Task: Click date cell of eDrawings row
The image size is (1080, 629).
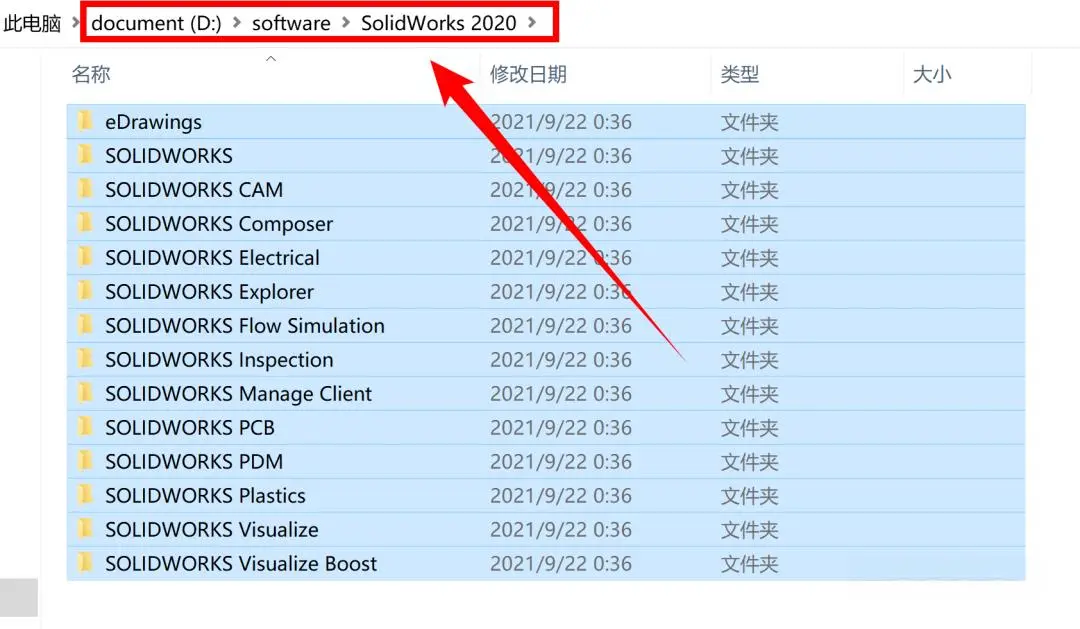Action: click(x=561, y=122)
